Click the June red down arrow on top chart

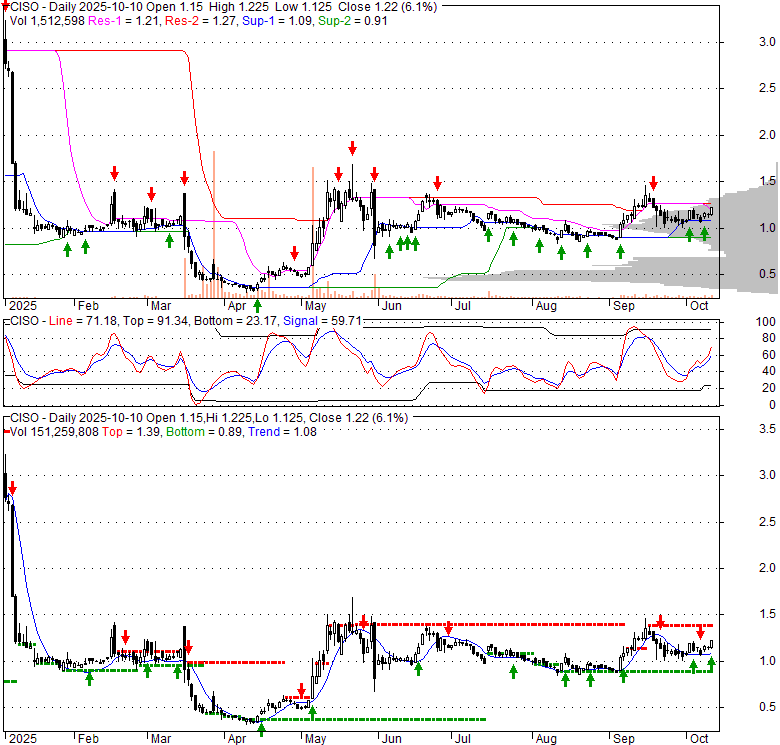[437, 183]
